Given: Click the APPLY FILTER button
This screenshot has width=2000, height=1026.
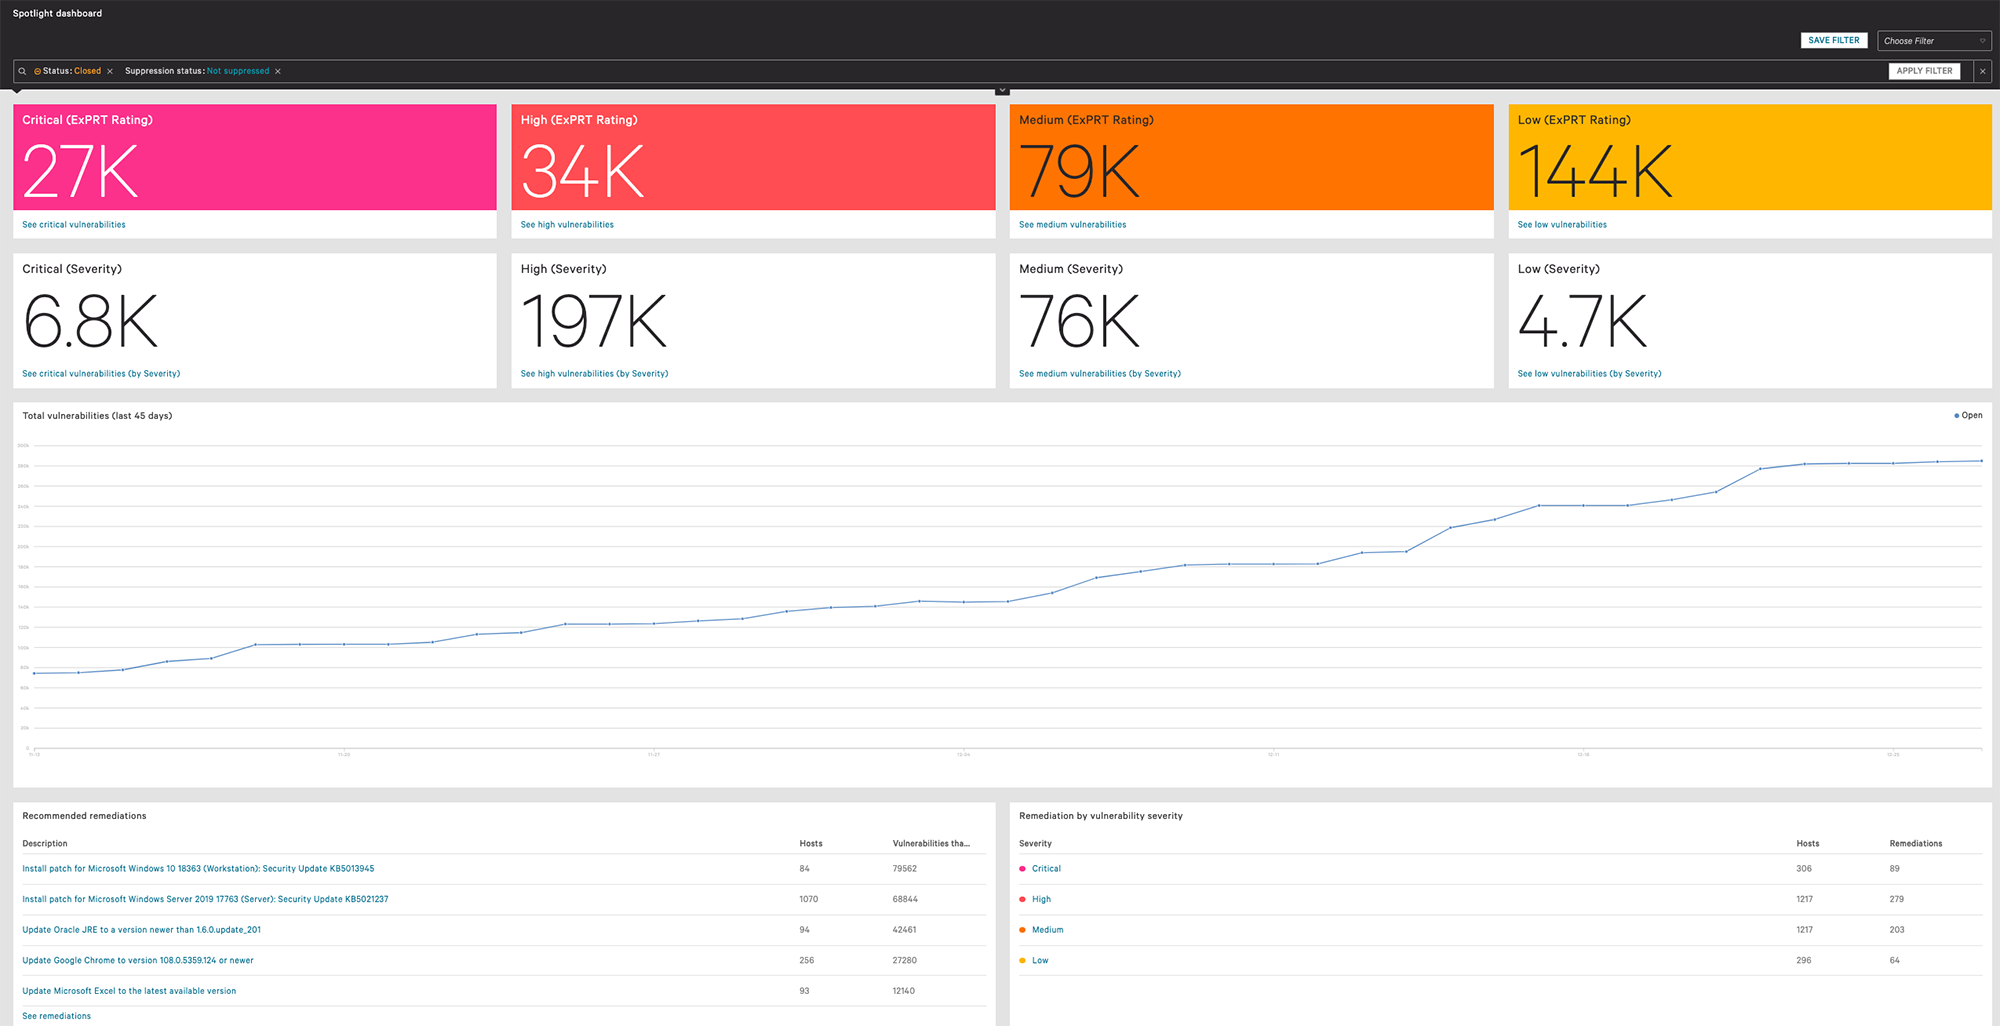Looking at the screenshot, I should pyautogui.click(x=1924, y=71).
